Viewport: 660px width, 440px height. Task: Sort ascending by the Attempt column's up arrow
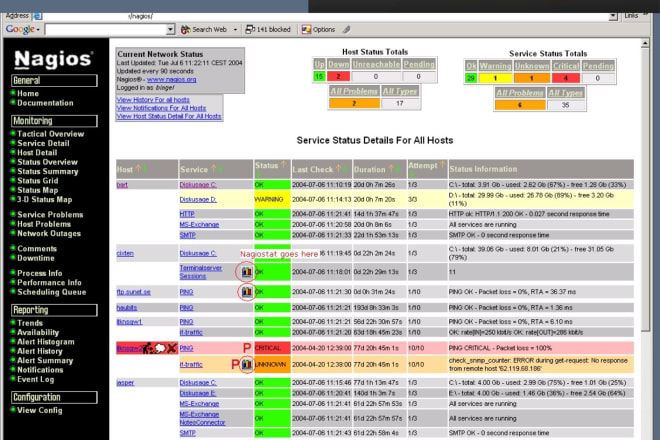(442, 165)
